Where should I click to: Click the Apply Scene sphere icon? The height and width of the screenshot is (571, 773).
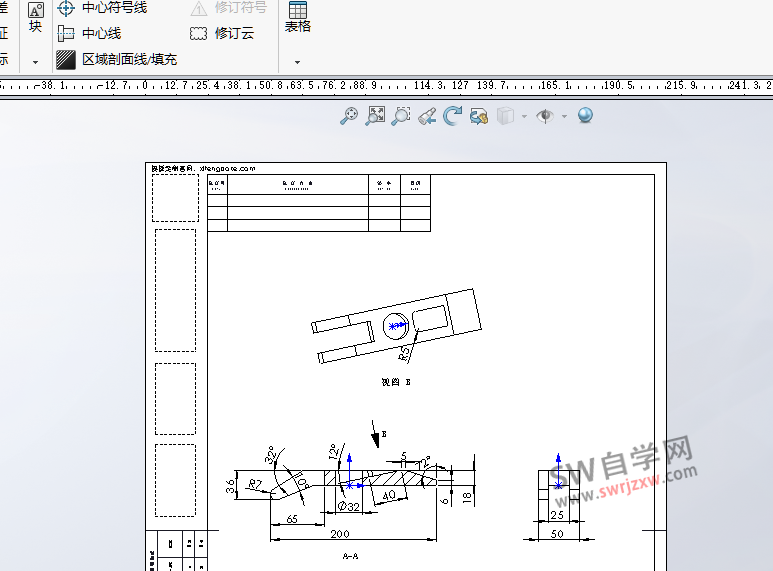click(x=585, y=116)
